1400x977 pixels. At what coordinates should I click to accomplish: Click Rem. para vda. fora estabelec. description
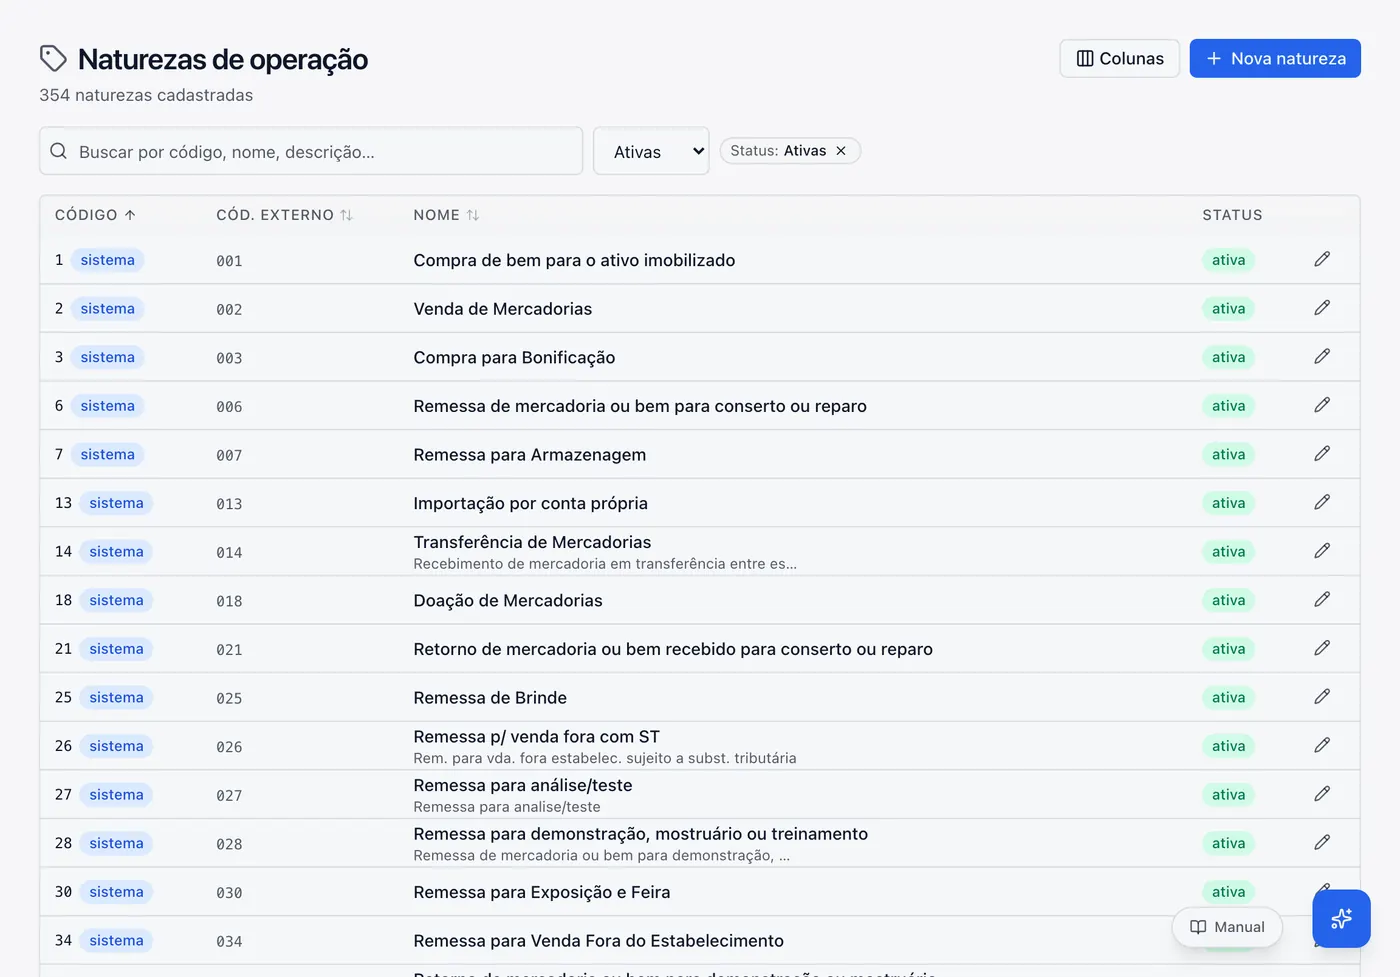(x=604, y=758)
